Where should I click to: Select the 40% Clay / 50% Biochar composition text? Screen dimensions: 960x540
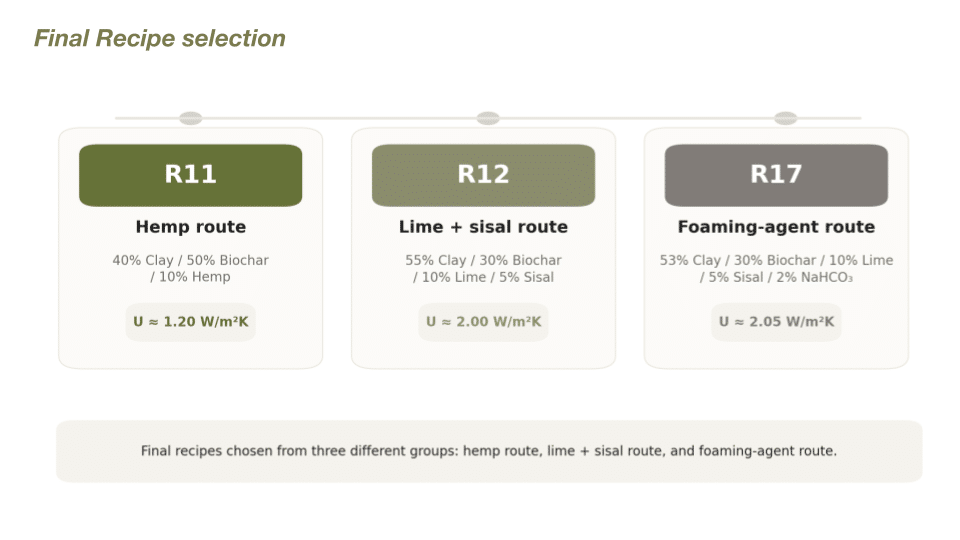click(x=190, y=260)
